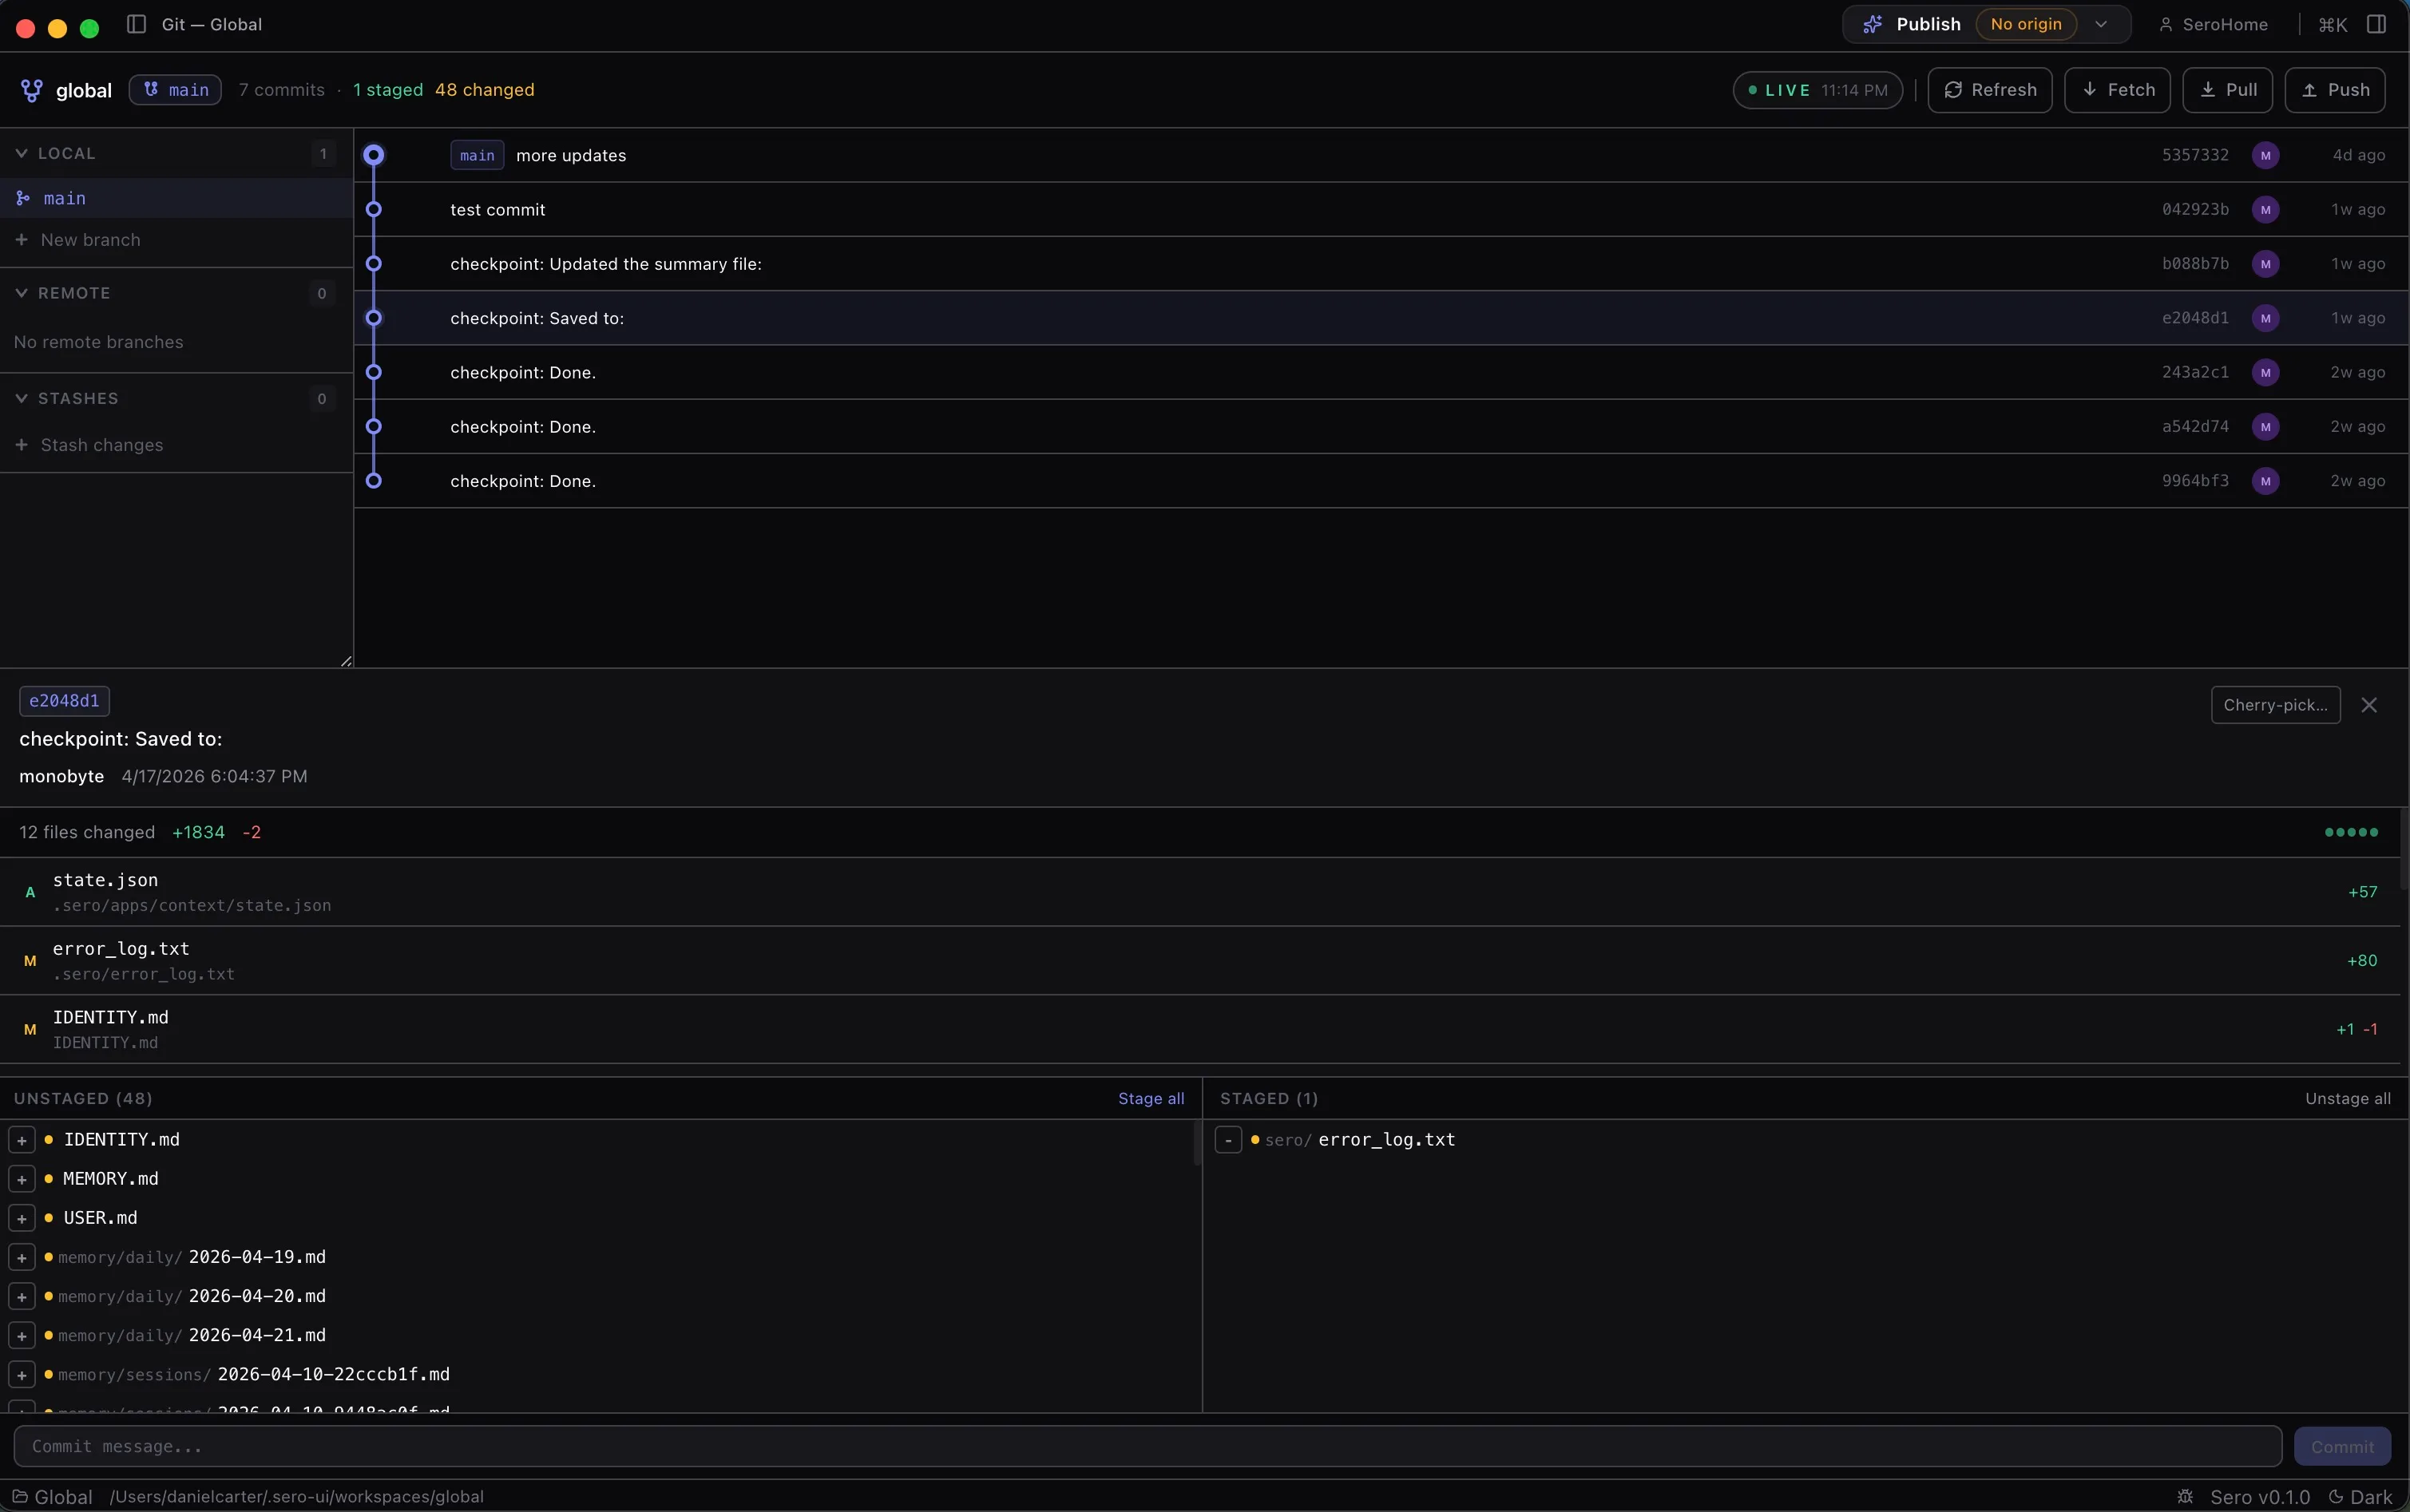The image size is (2410, 1512).
Task: Click the right panel layout icon
Action: pyautogui.click(x=2377, y=24)
